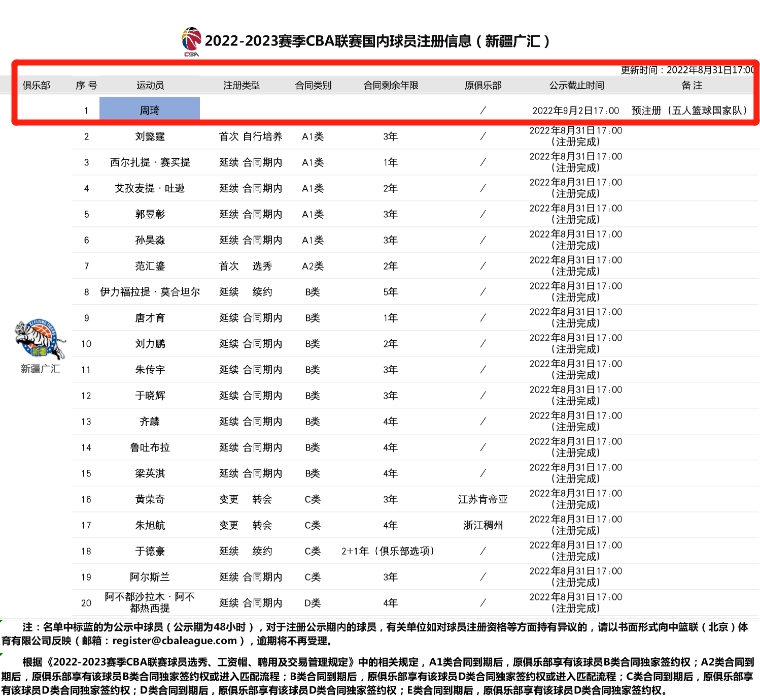
Task: Click the "序号" column header
Action: click(86, 85)
